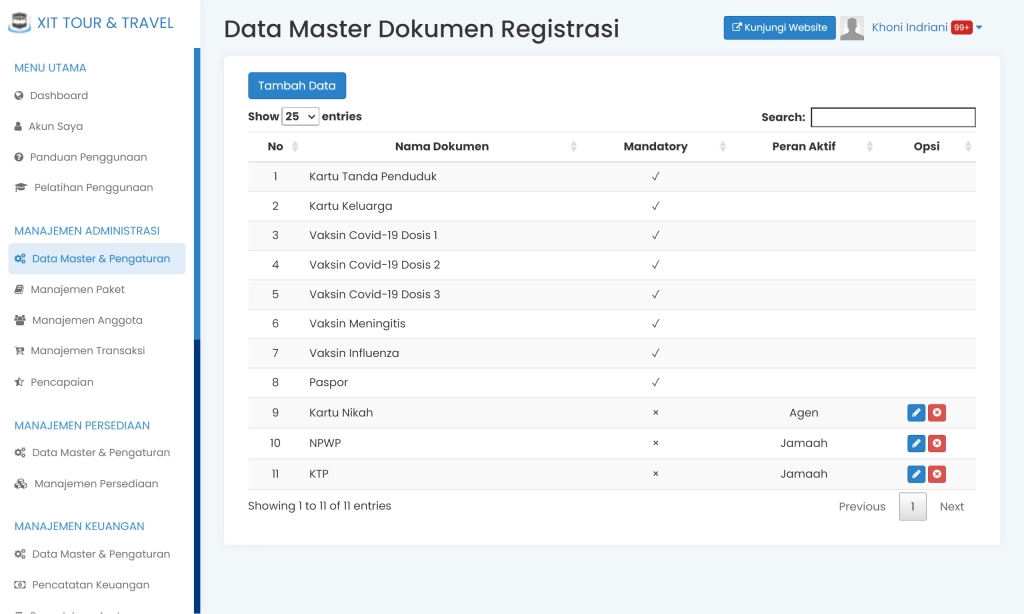Delete the NPWP document entry
This screenshot has width=1024, height=614.
(937, 443)
